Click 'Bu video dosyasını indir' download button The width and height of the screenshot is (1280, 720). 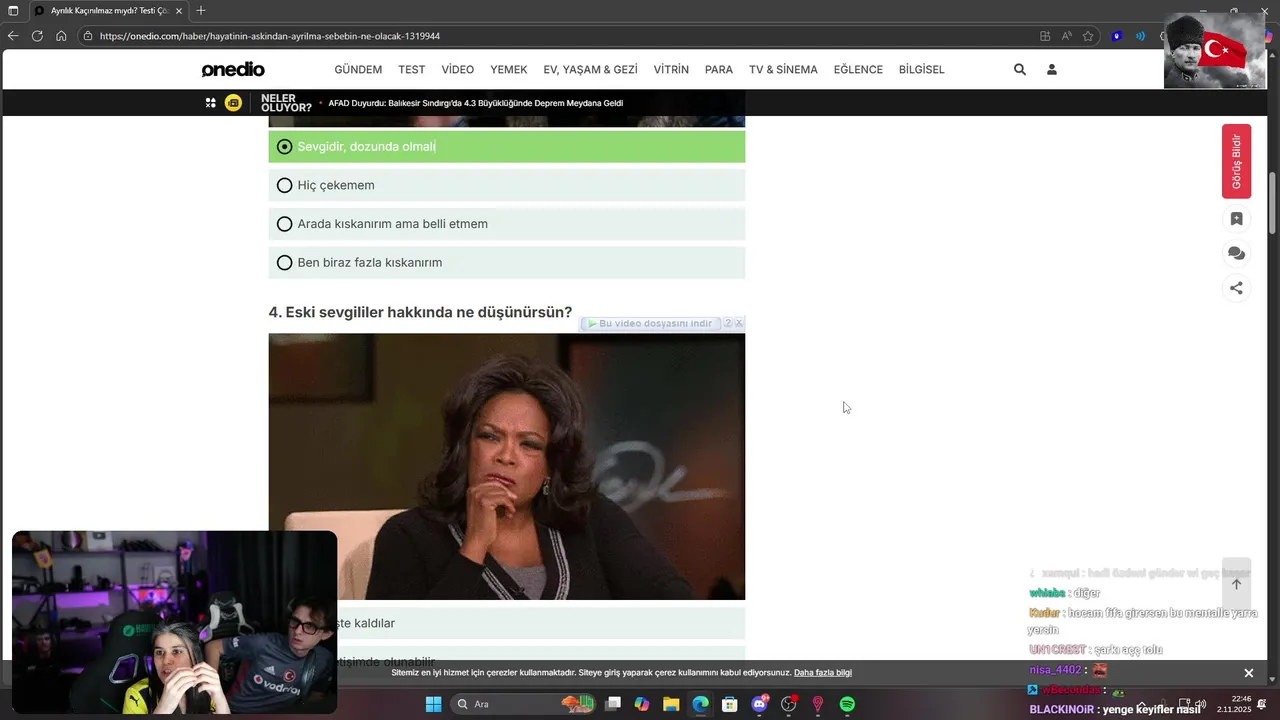650,324
